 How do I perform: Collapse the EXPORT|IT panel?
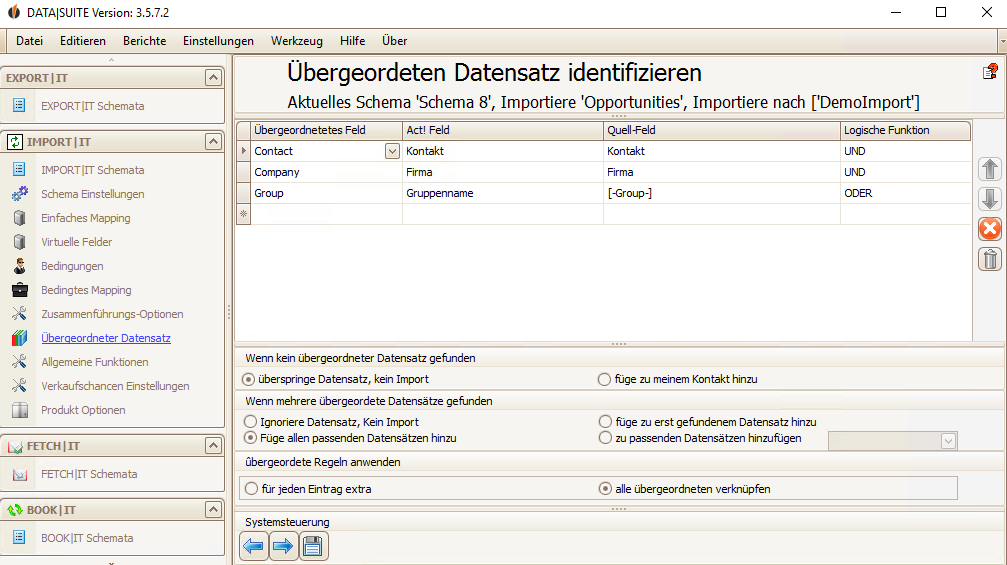pyautogui.click(x=213, y=78)
